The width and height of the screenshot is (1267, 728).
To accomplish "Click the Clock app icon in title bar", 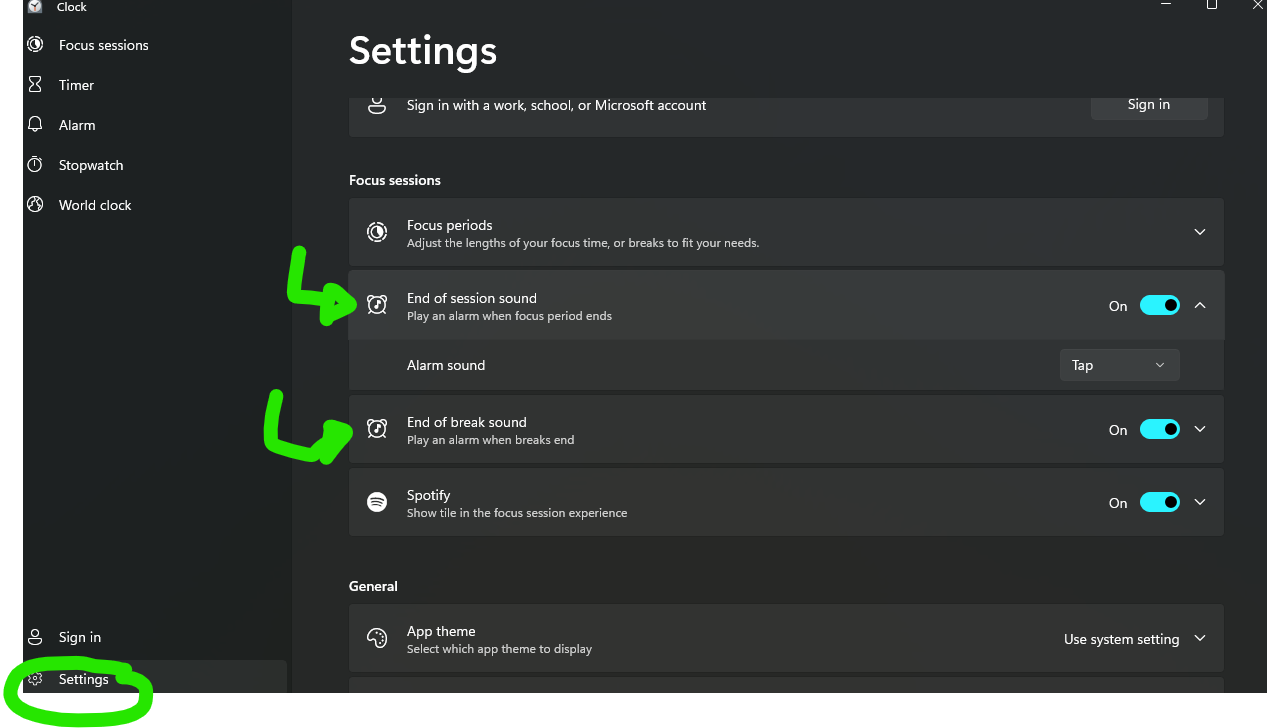I will tap(35, 6).
